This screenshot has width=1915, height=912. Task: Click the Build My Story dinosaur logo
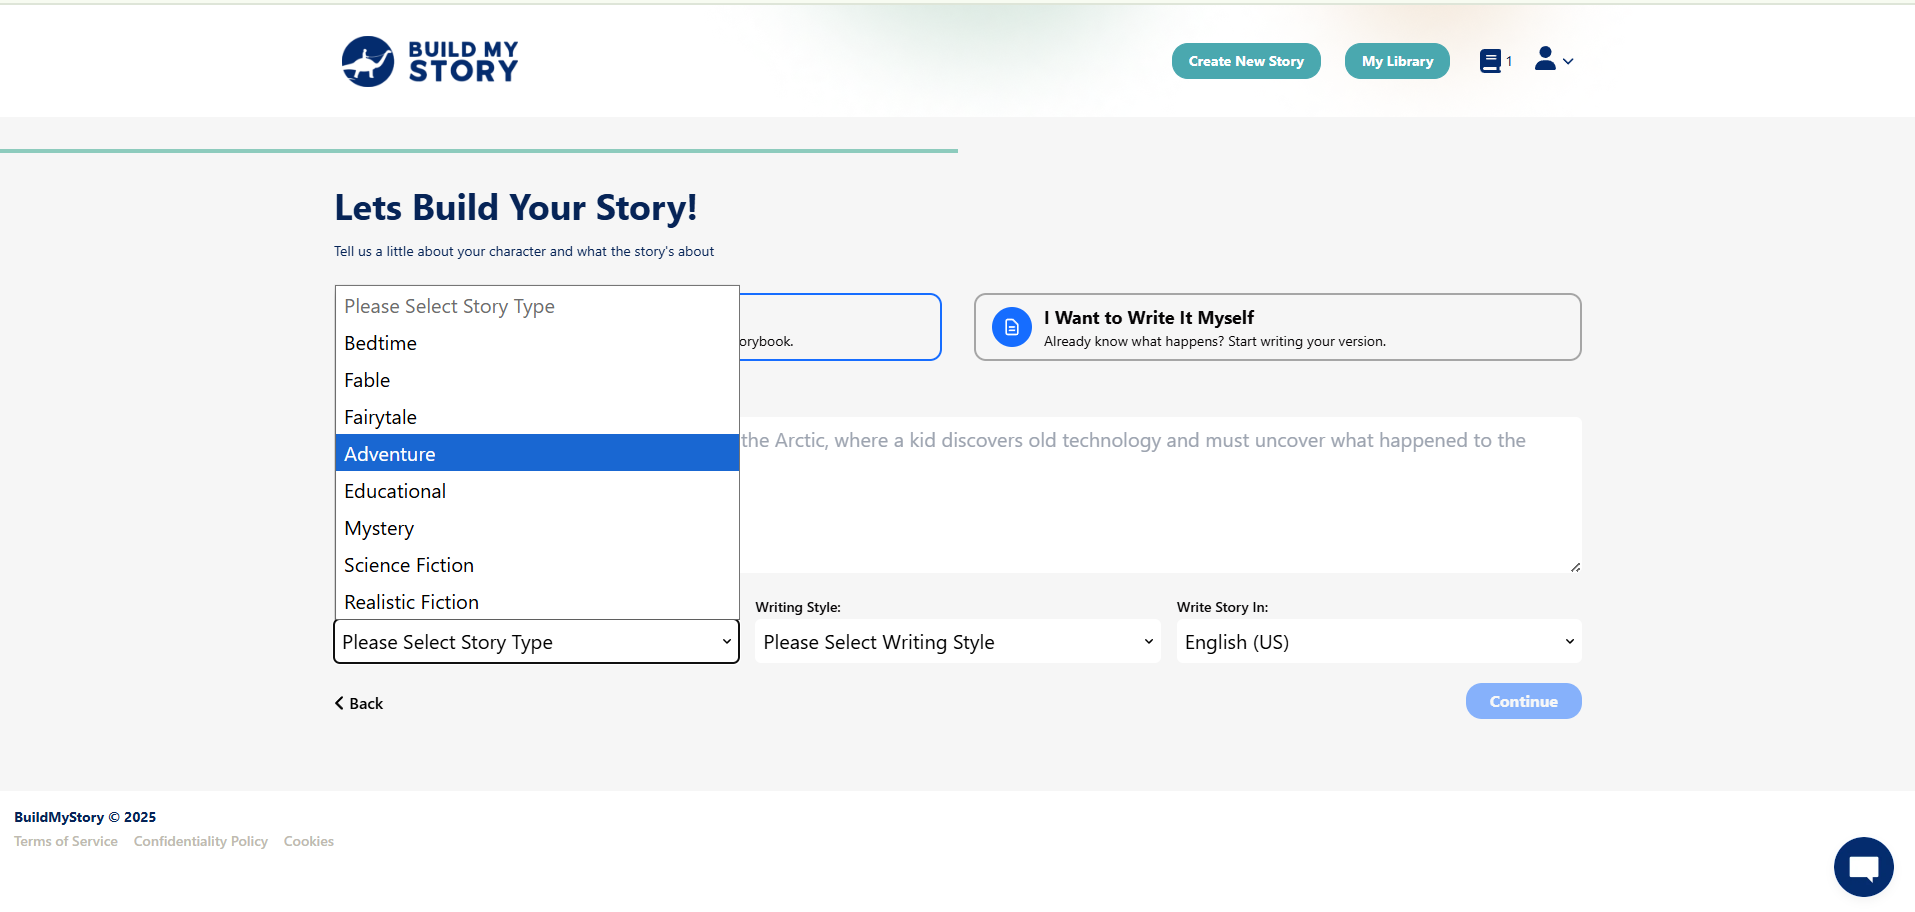[368, 61]
